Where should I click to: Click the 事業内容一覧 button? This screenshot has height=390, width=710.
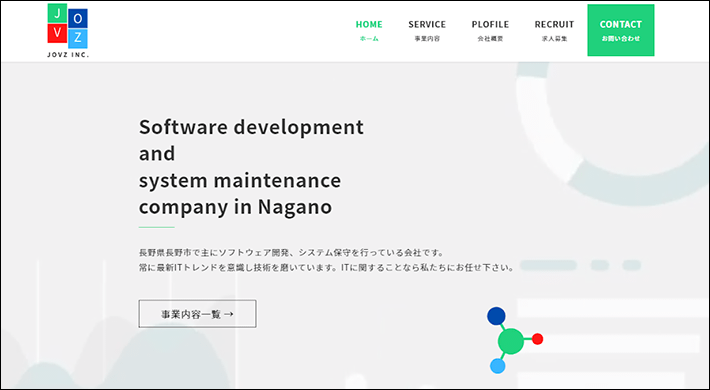click(x=197, y=313)
